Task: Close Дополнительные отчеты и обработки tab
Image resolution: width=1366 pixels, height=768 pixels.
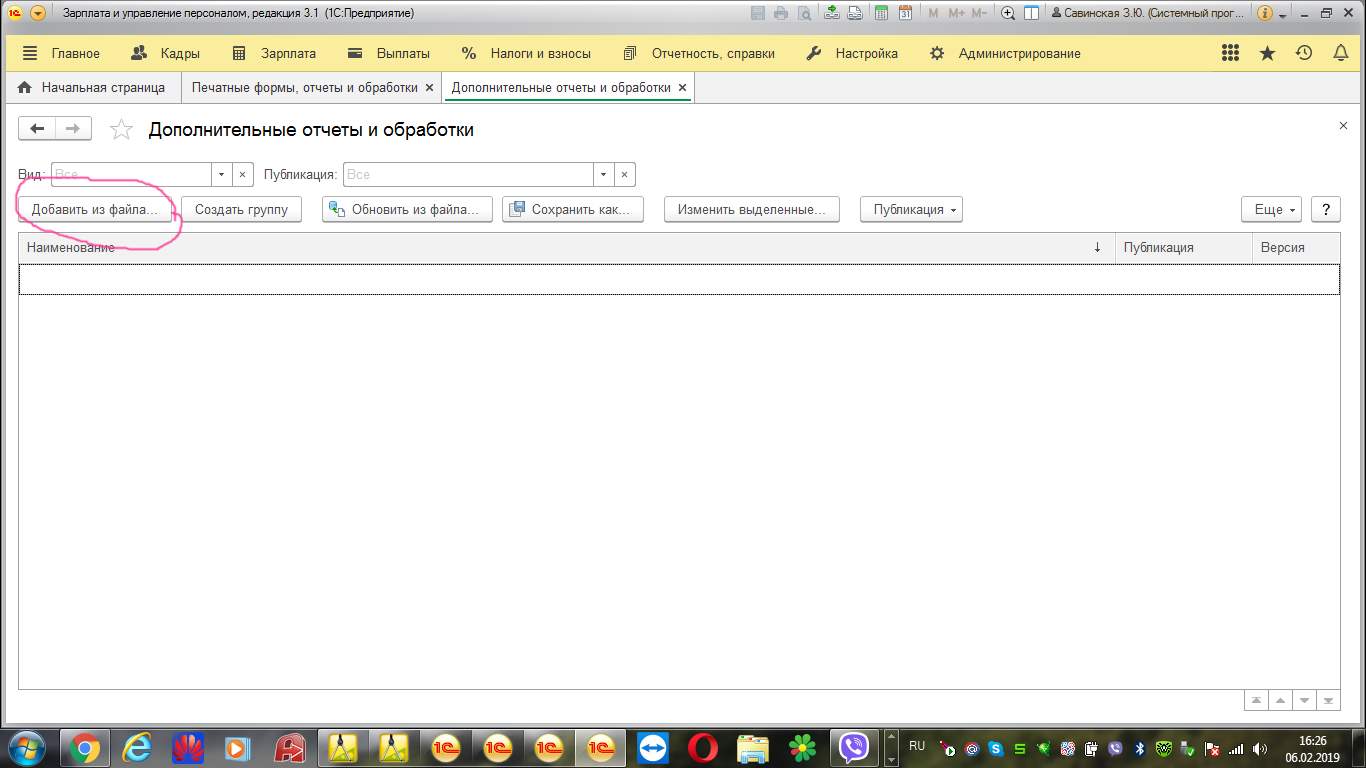Action: click(x=682, y=88)
